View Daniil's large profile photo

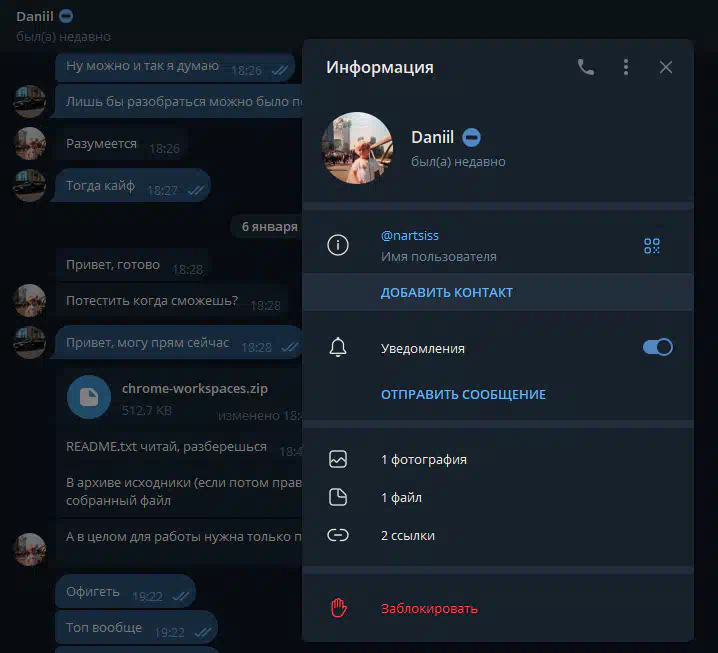(x=357, y=148)
